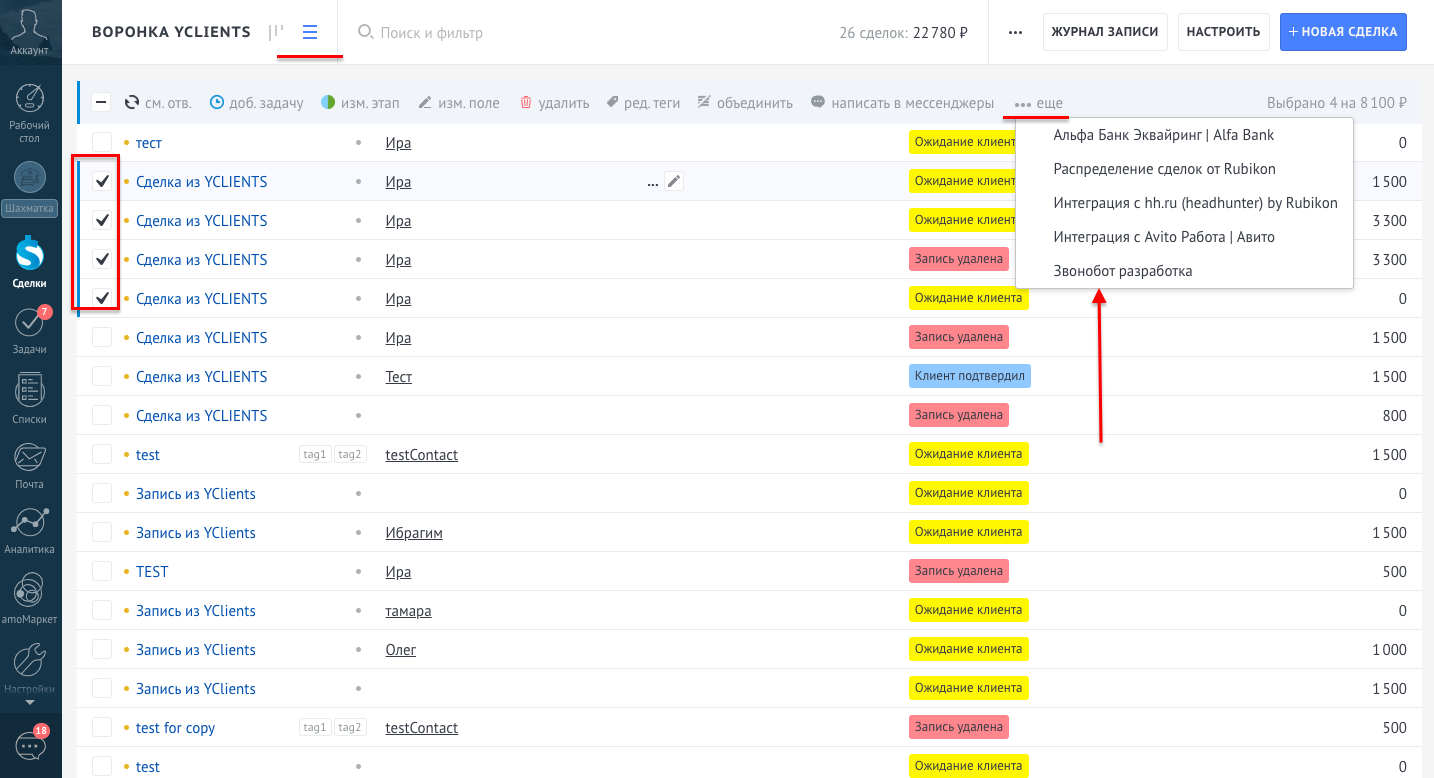Open the тест deal link
This screenshot has height=778, width=1434.
[149, 143]
